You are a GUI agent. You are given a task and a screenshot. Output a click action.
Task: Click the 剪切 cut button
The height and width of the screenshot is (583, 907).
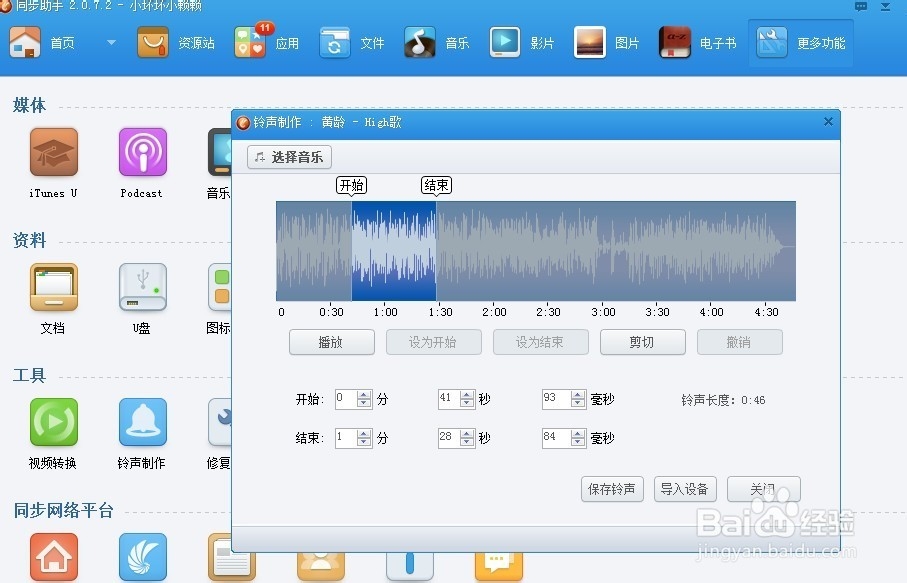click(x=642, y=342)
